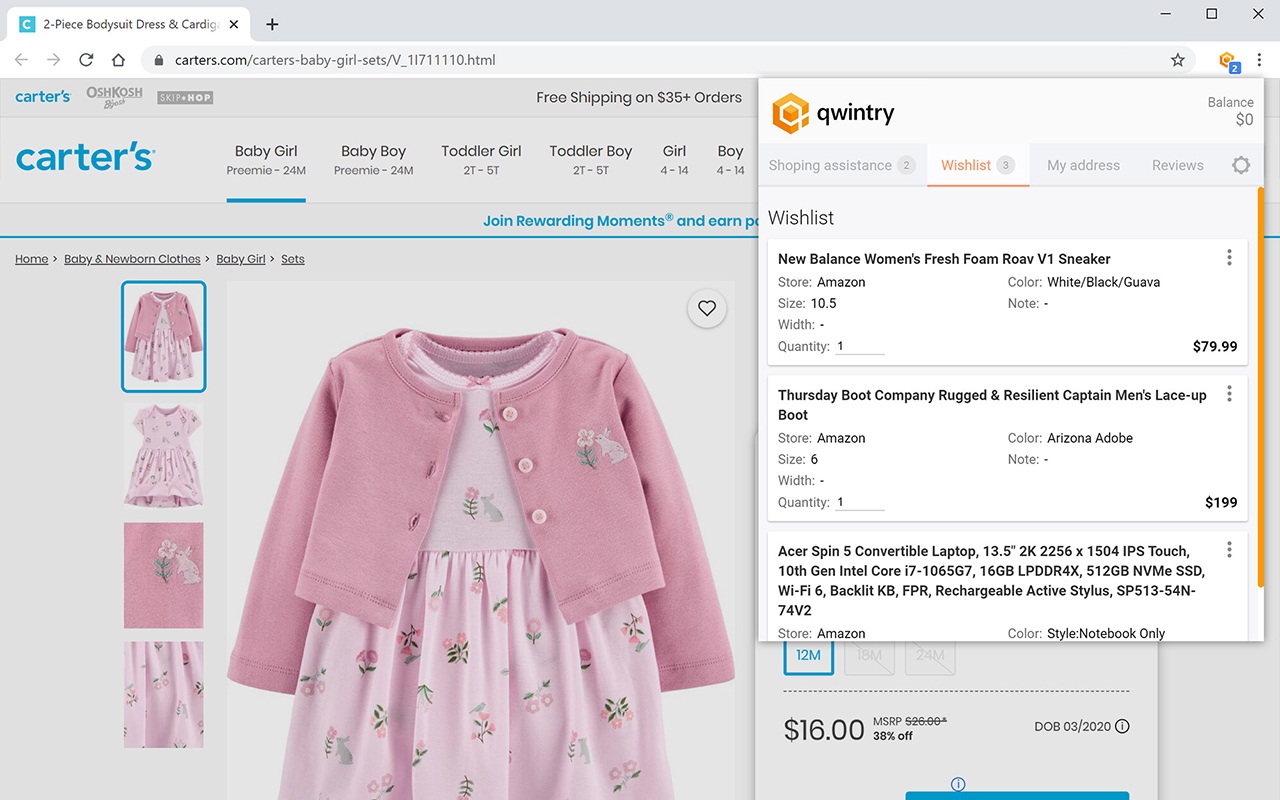Select size 12M
This screenshot has width=1280, height=800.
coord(808,655)
